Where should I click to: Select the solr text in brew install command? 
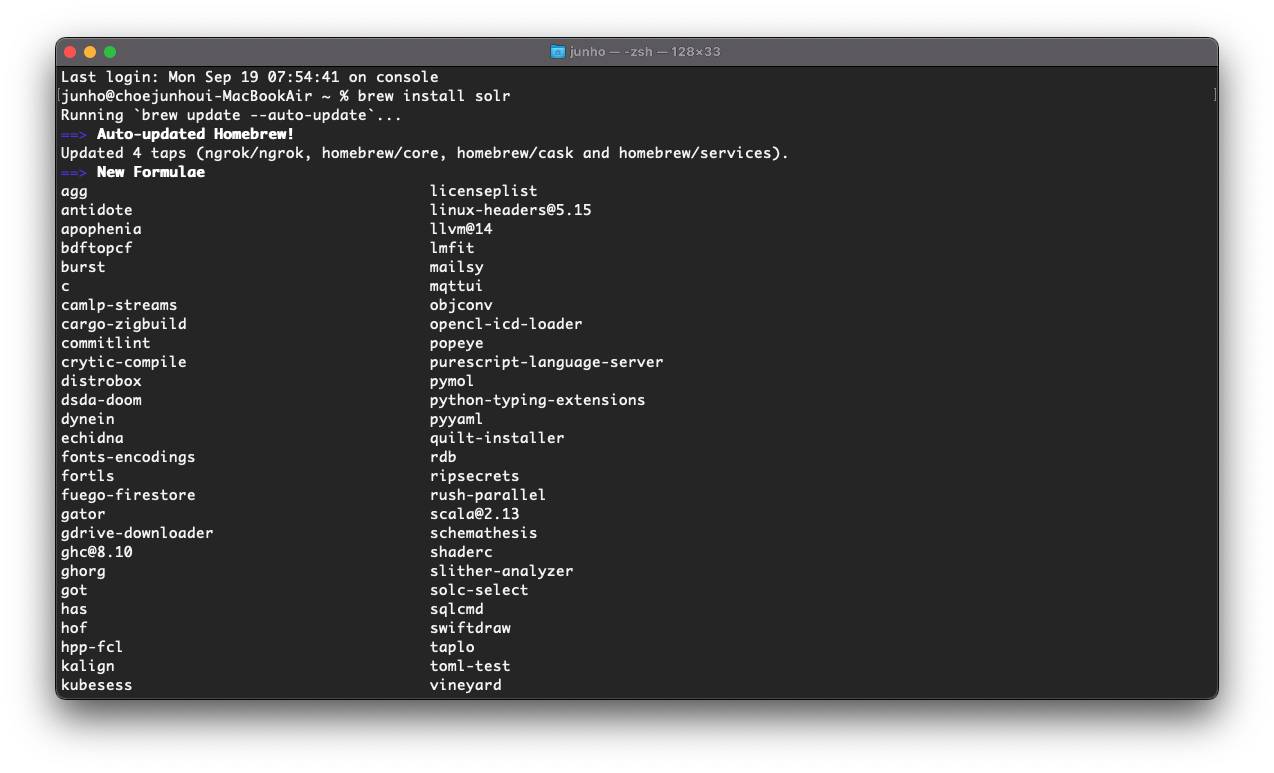494,95
